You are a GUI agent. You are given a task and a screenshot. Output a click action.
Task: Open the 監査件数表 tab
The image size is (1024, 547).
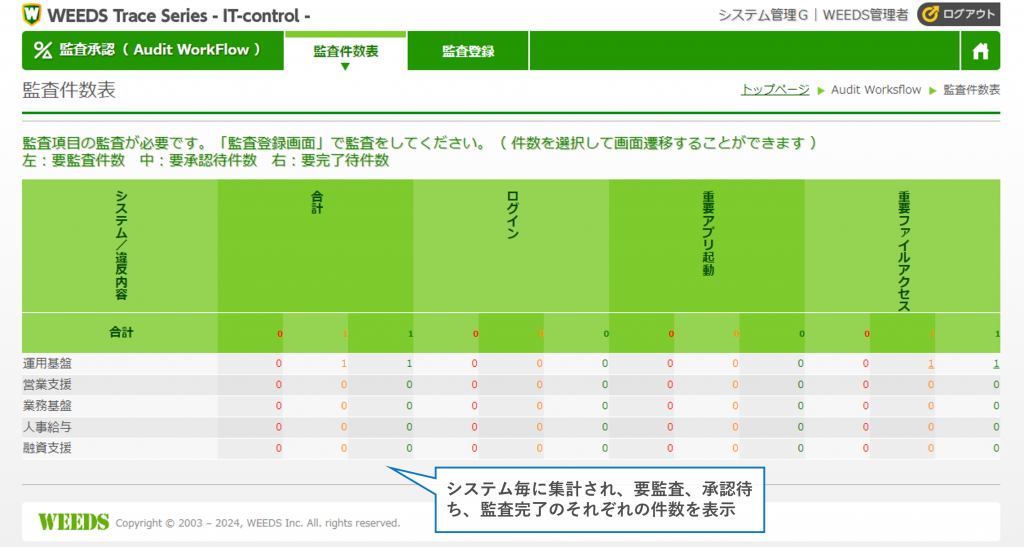(346, 51)
